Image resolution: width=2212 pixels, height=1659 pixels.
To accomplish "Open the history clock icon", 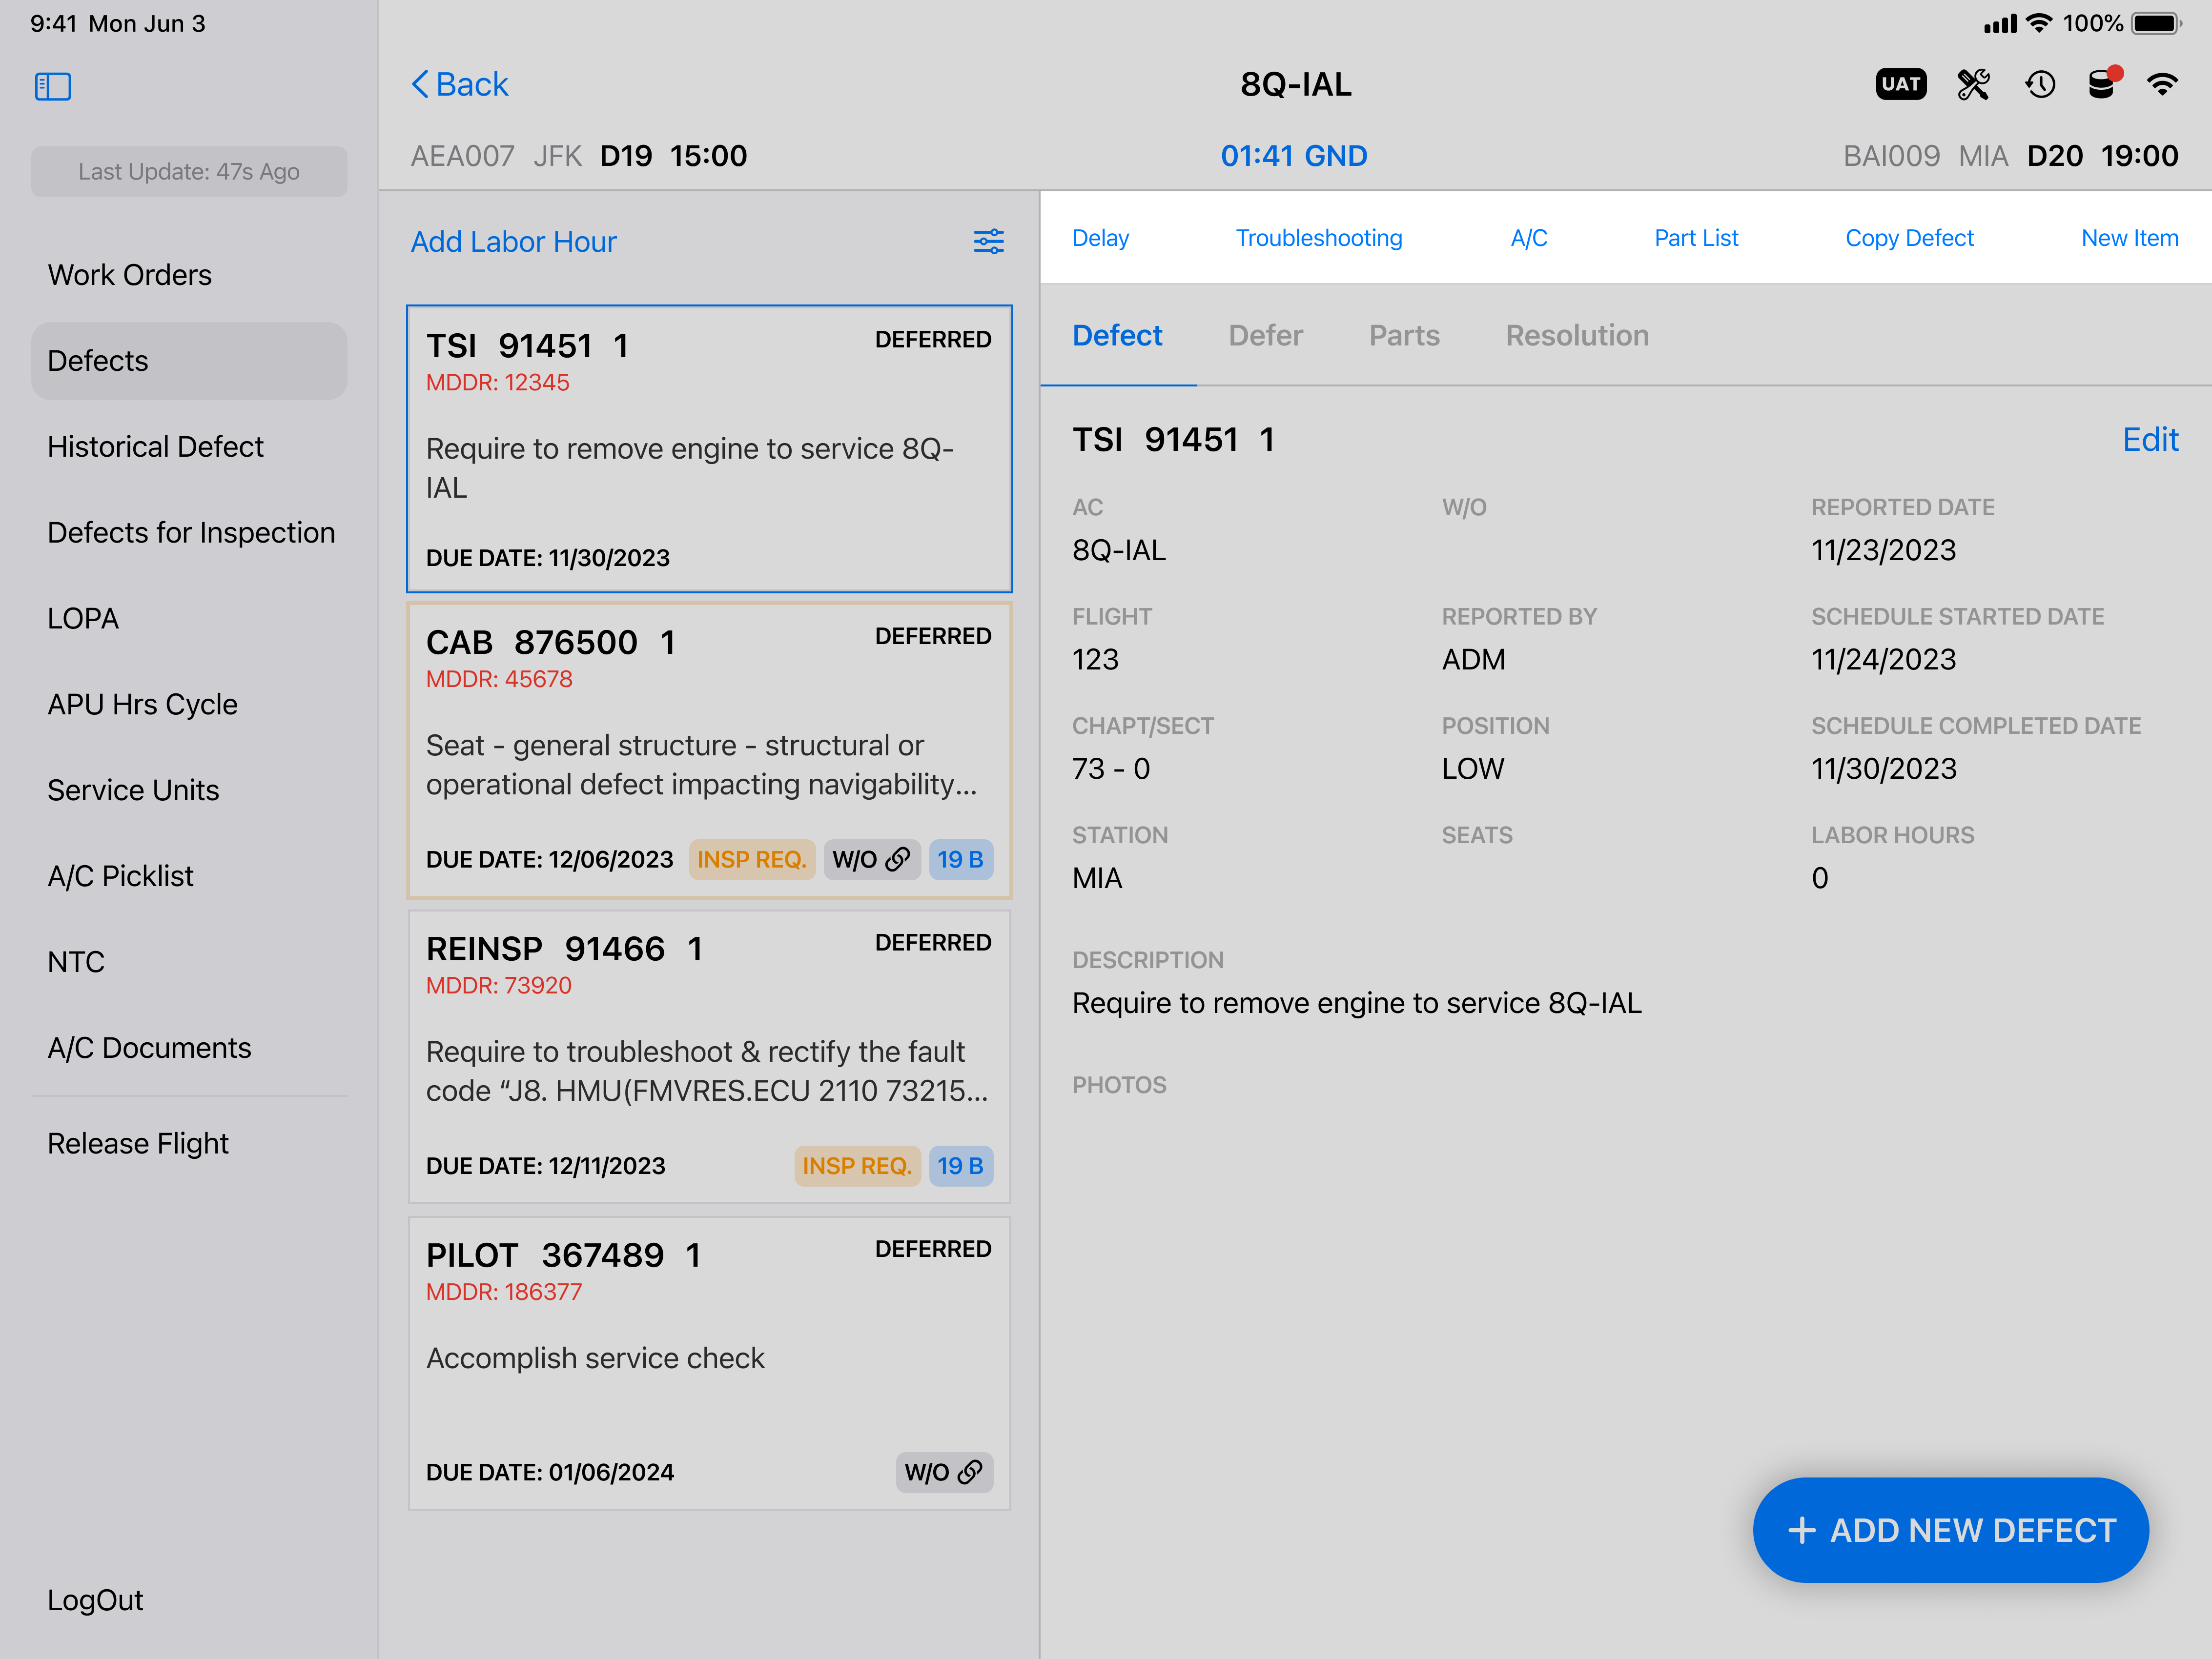I will (x=2040, y=84).
